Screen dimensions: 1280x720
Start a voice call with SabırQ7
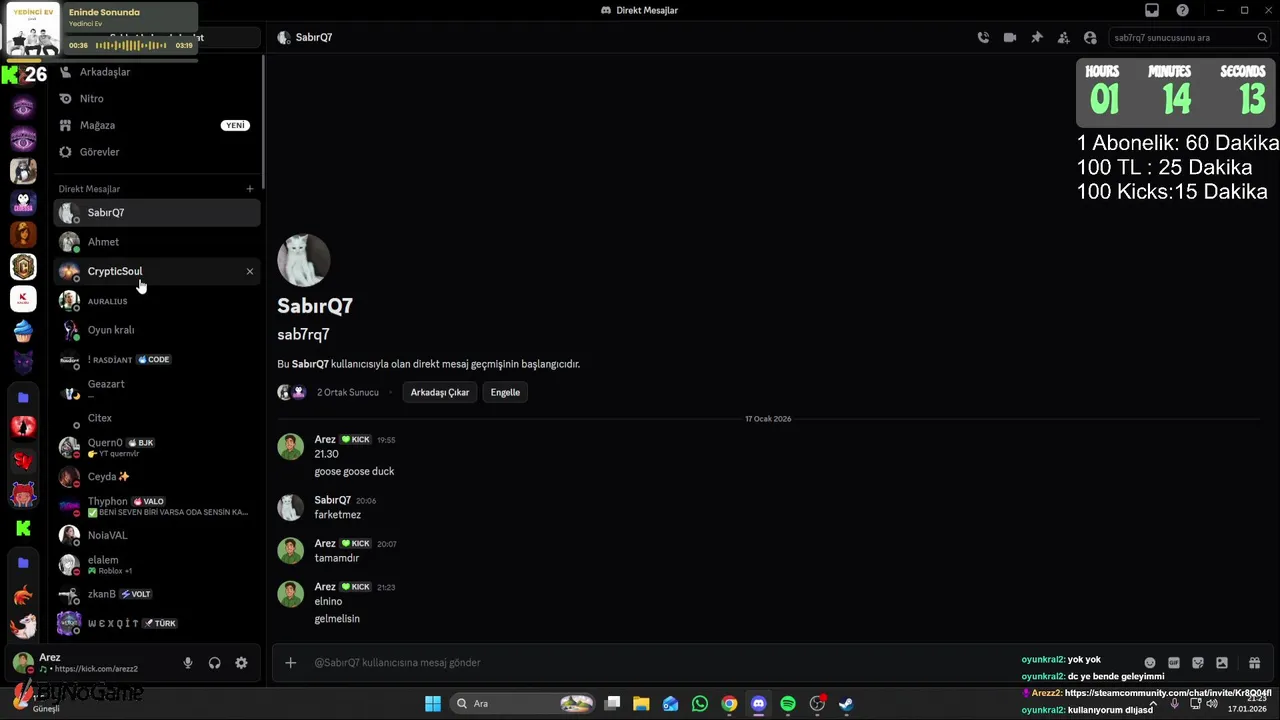pos(983,37)
